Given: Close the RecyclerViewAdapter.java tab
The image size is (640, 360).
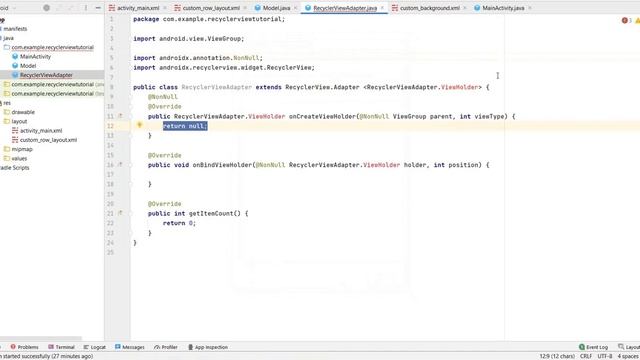Looking at the screenshot, I should click(382, 8).
